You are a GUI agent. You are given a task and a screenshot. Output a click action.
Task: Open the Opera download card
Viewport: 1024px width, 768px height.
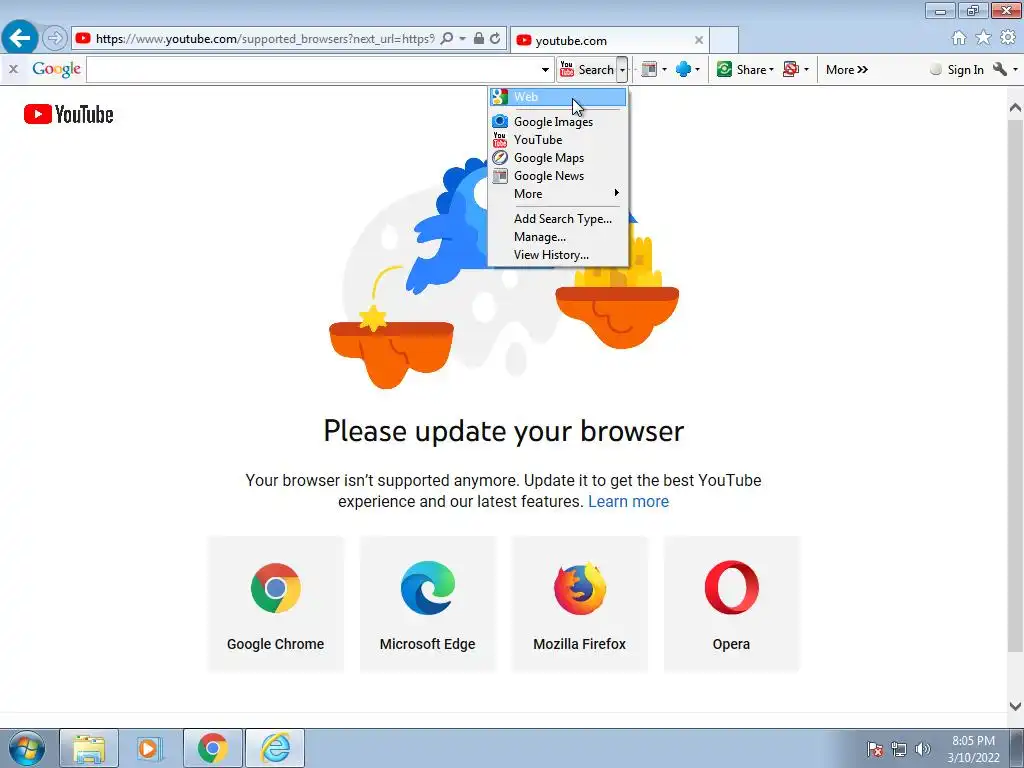pyautogui.click(x=731, y=604)
